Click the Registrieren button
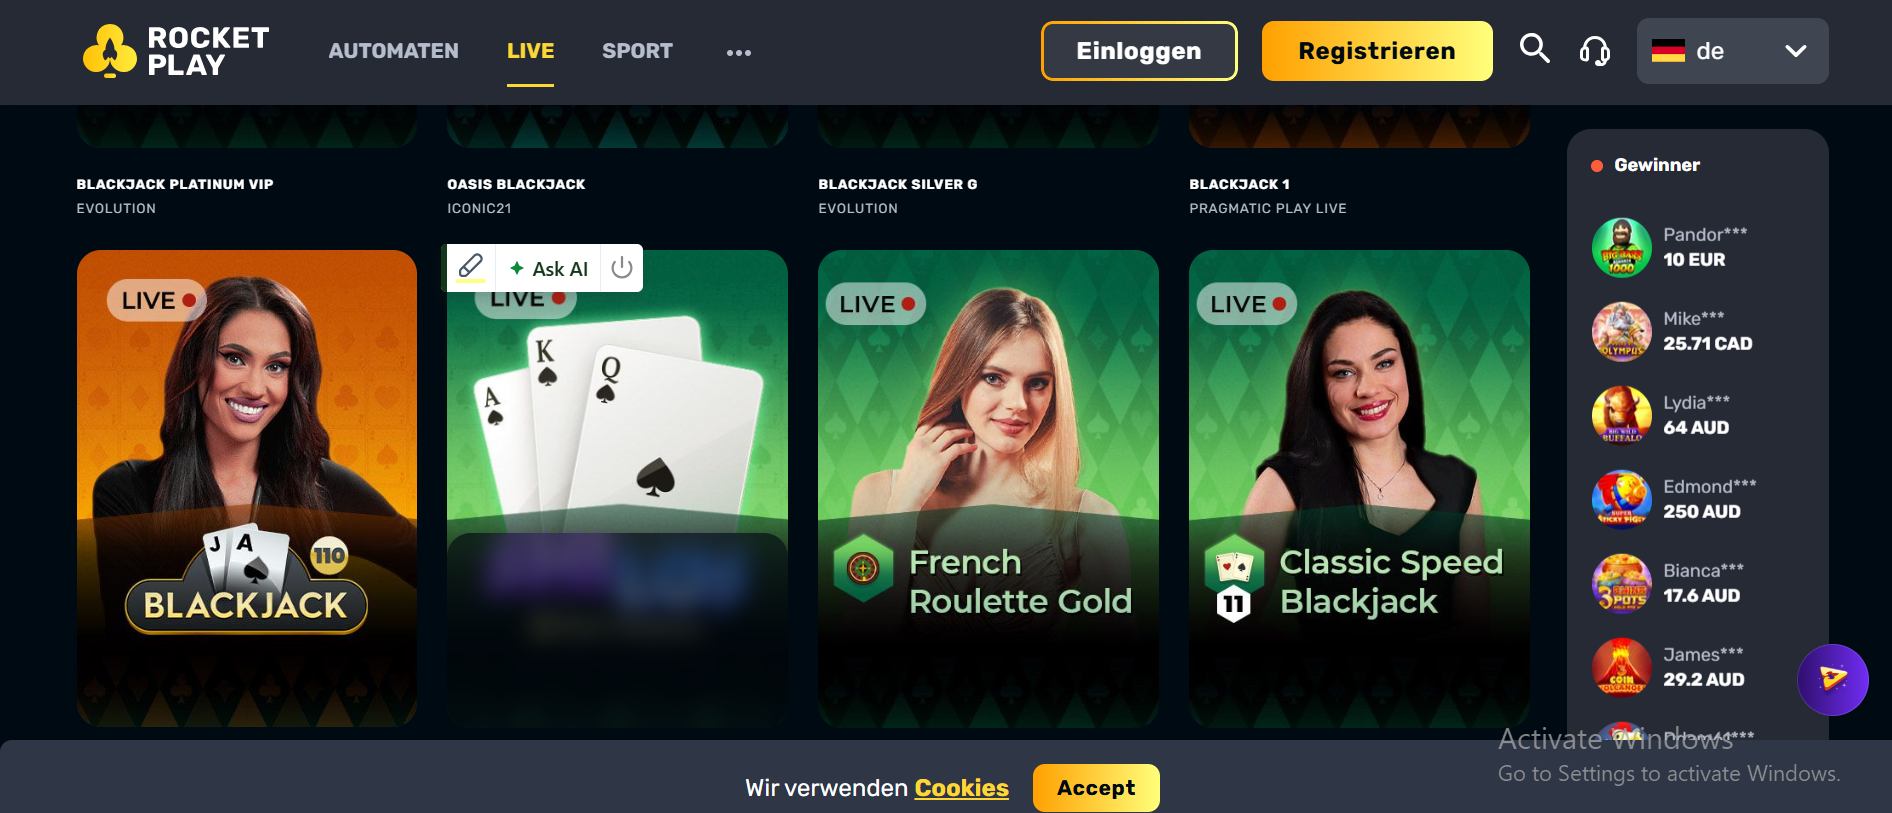The height and width of the screenshot is (813, 1892). click(x=1377, y=51)
